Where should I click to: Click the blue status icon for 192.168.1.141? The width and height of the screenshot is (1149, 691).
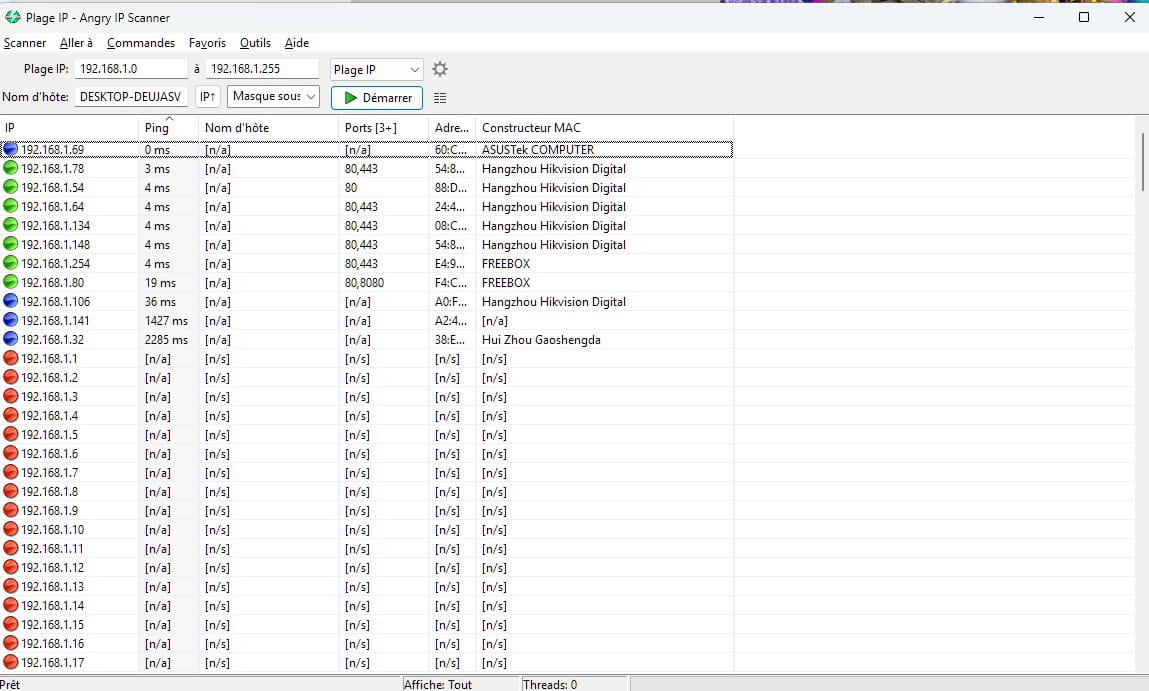[x=10, y=320]
